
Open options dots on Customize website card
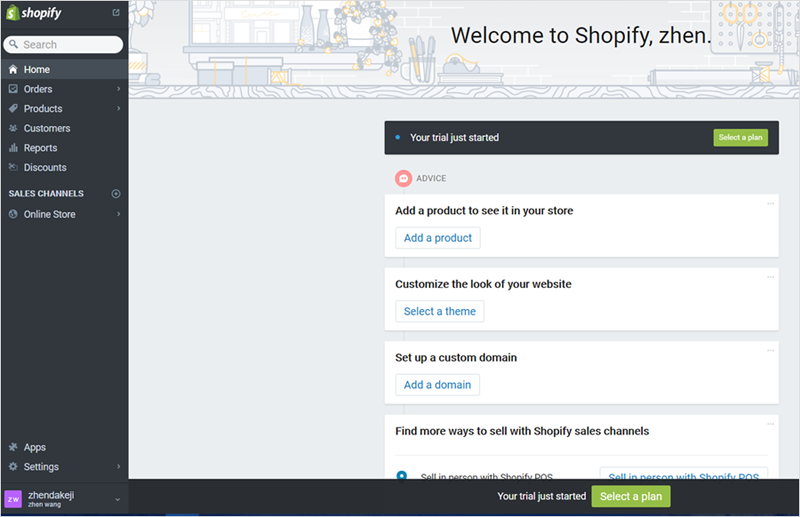tap(770, 277)
